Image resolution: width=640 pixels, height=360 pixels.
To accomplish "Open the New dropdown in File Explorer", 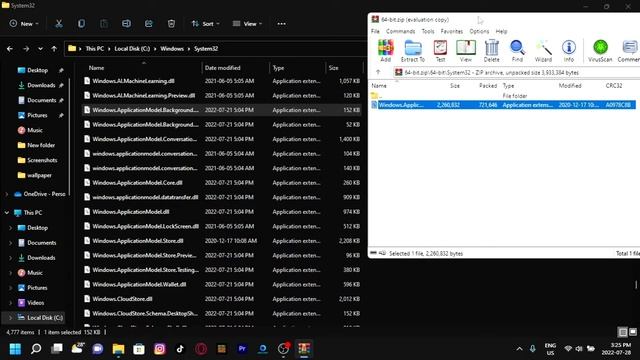I will click(24, 24).
